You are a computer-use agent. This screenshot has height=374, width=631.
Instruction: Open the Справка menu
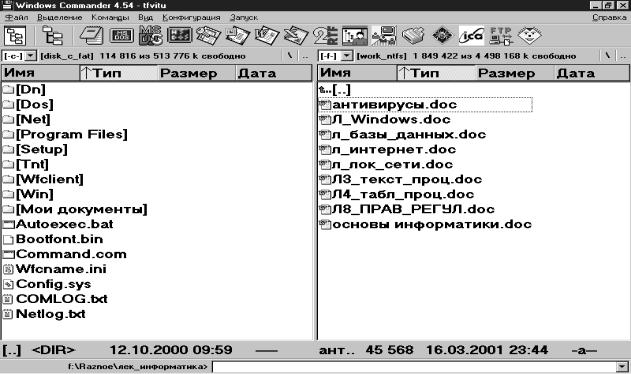(610, 17)
